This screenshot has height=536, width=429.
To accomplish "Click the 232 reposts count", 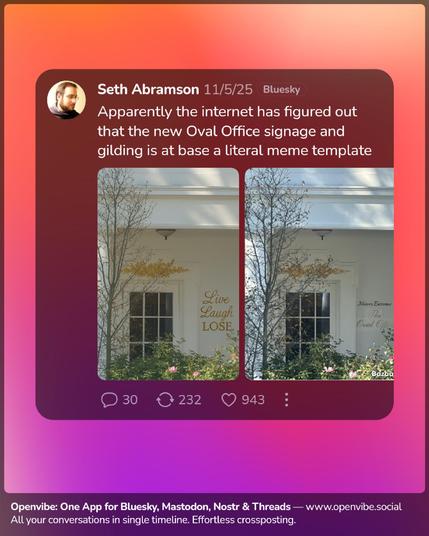I will [x=190, y=400].
